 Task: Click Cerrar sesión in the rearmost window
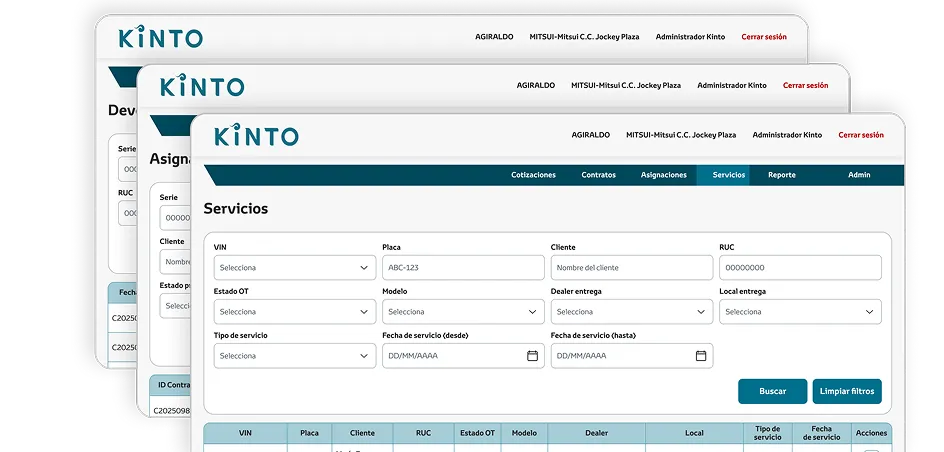click(x=764, y=37)
